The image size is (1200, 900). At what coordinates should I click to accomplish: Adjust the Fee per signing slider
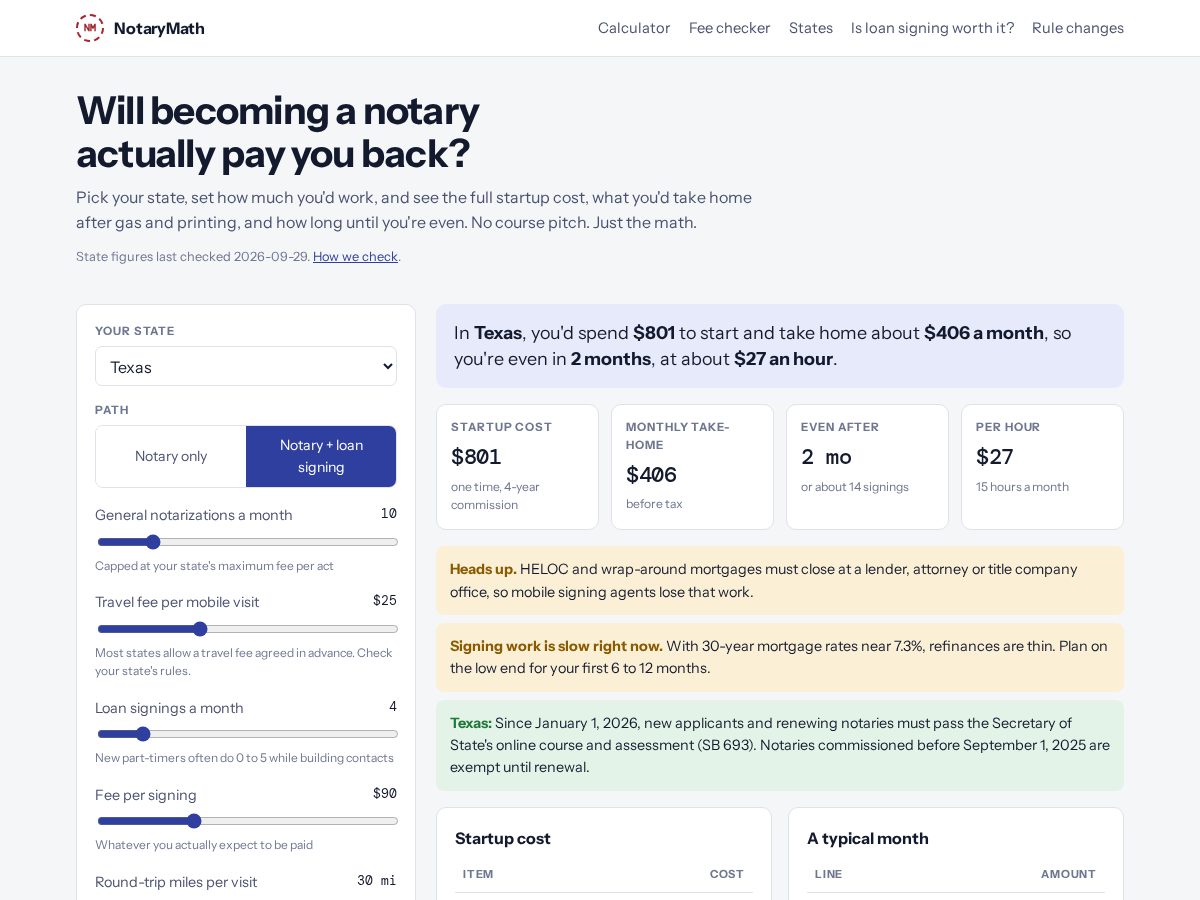(x=247, y=821)
